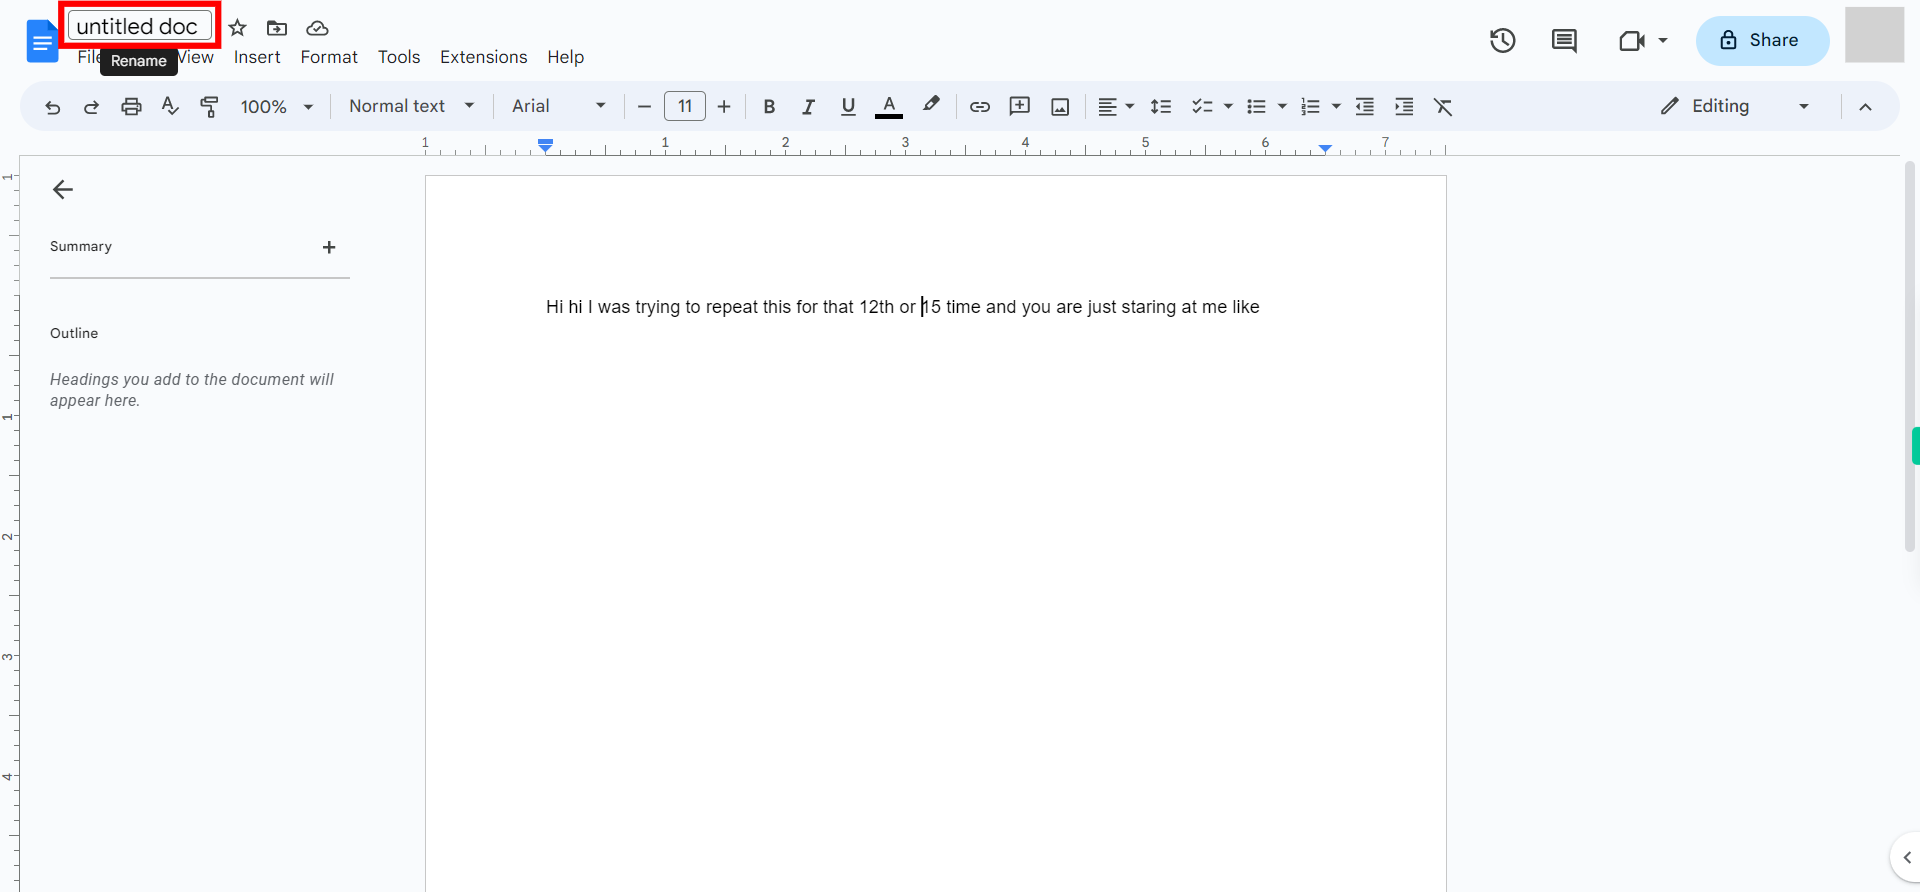
Task: Toggle underline formatting
Action: 848,107
